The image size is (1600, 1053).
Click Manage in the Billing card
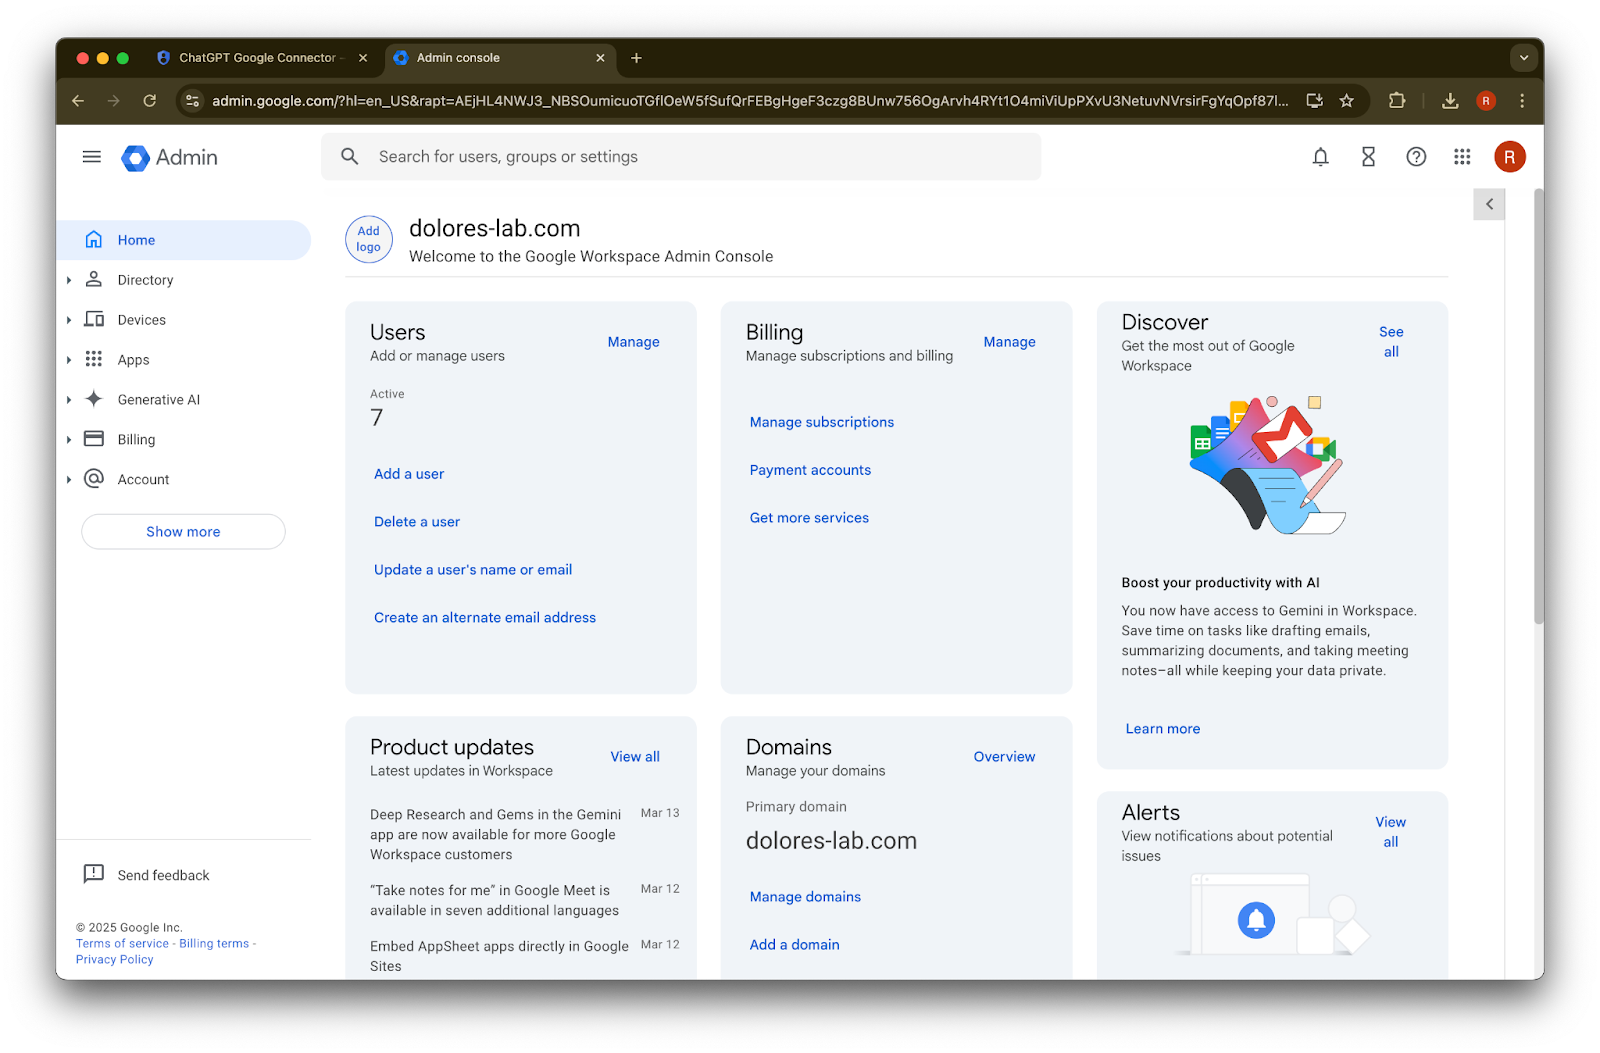(x=1010, y=342)
